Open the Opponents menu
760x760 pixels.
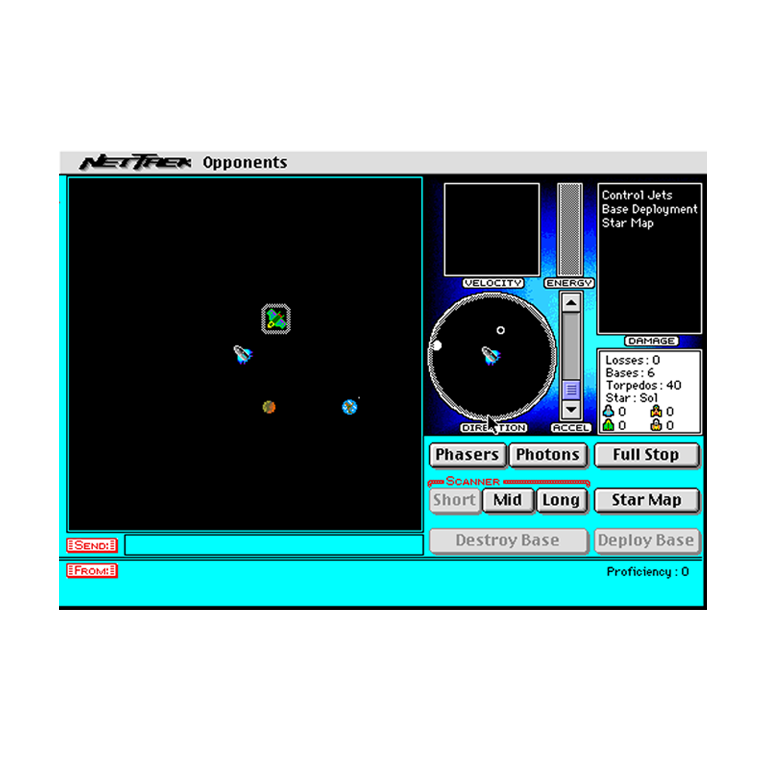click(245, 162)
